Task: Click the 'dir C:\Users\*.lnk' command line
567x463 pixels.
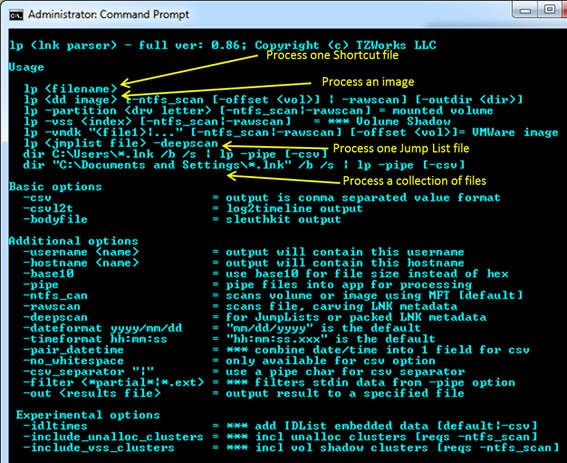Action: pyautogui.click(x=175, y=154)
